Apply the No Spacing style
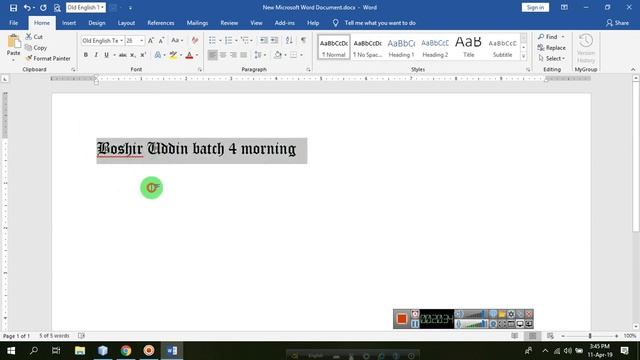Screen dimensions: 640x360 coord(367,47)
